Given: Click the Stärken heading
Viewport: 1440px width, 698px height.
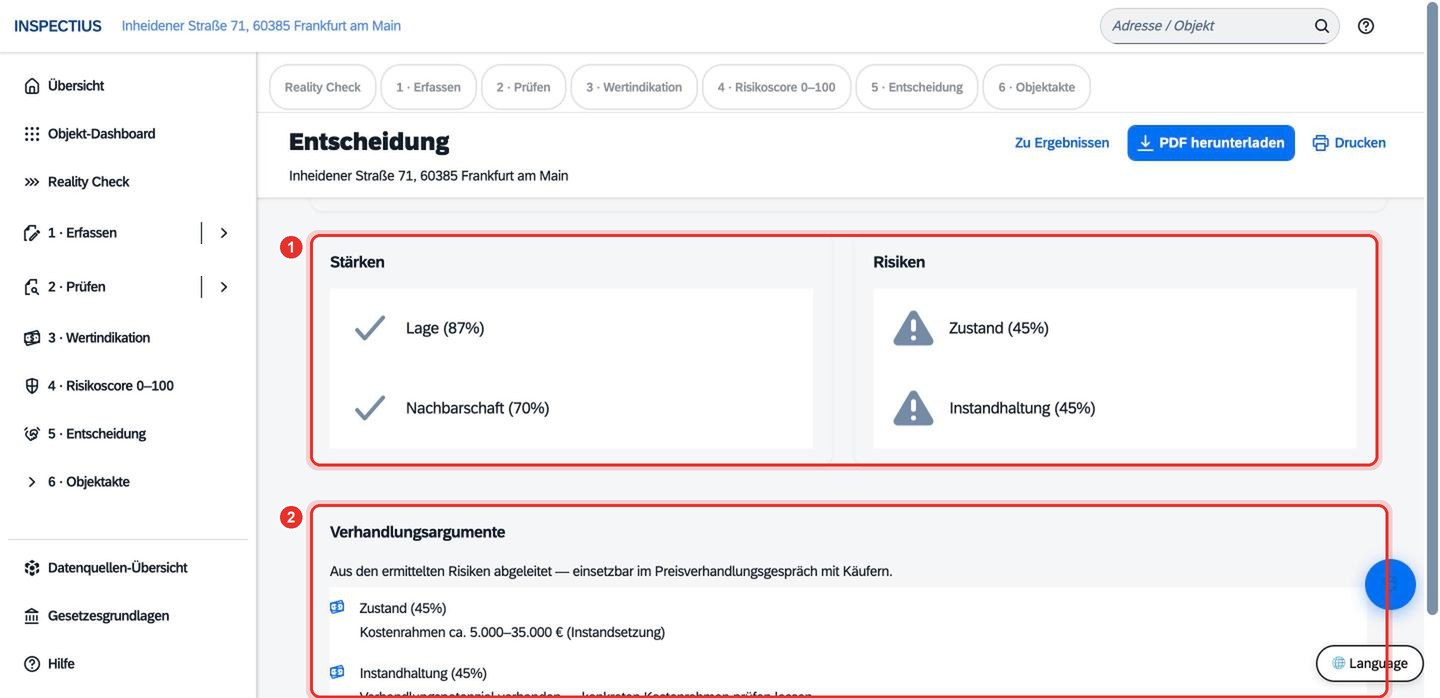Looking at the screenshot, I should pyautogui.click(x=358, y=262).
